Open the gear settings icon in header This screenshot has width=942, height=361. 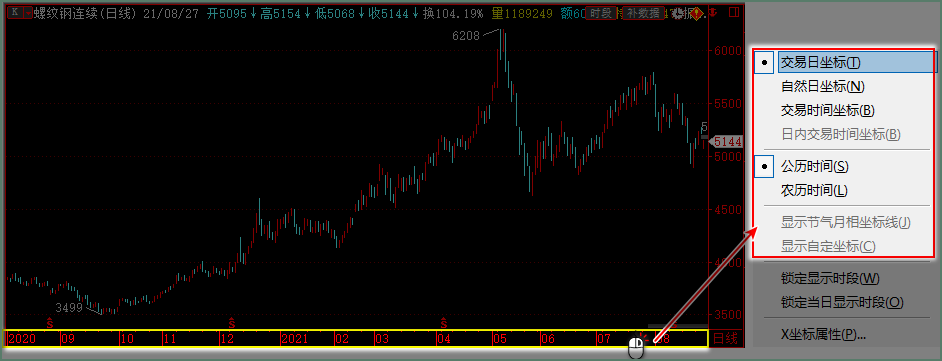[678, 13]
